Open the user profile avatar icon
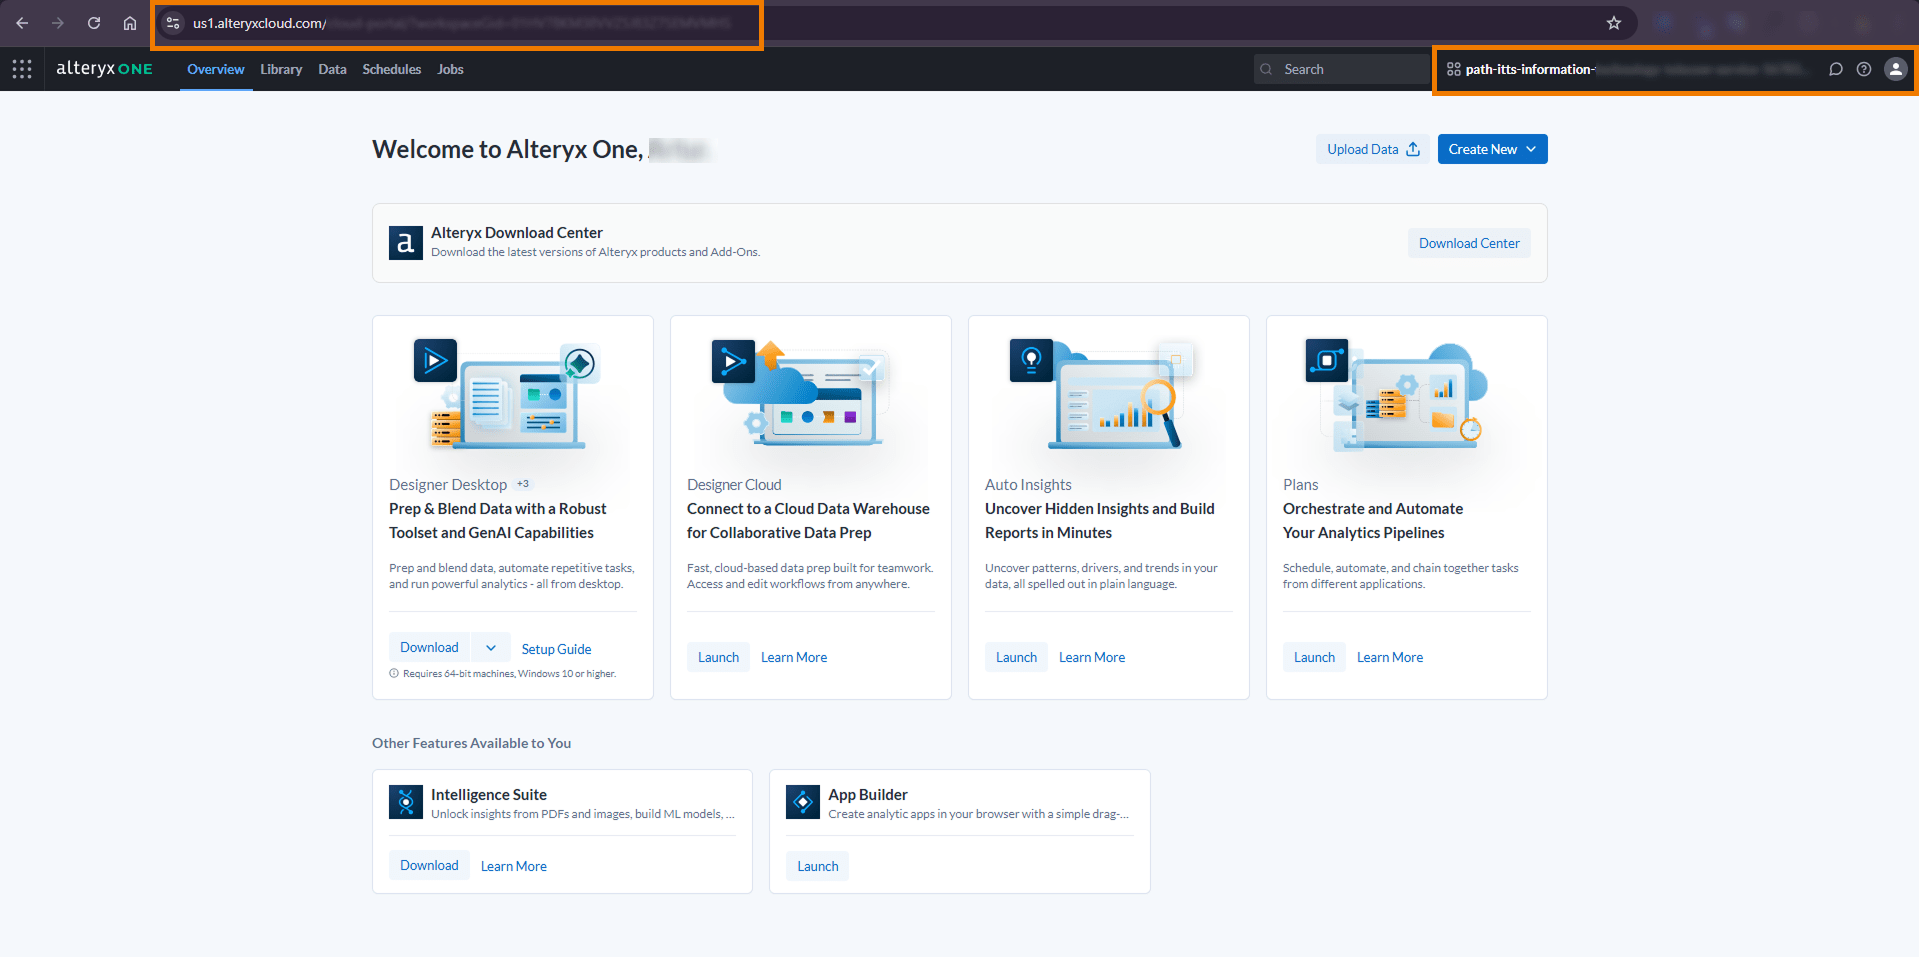Viewport: 1919px width, 957px height. pos(1895,69)
